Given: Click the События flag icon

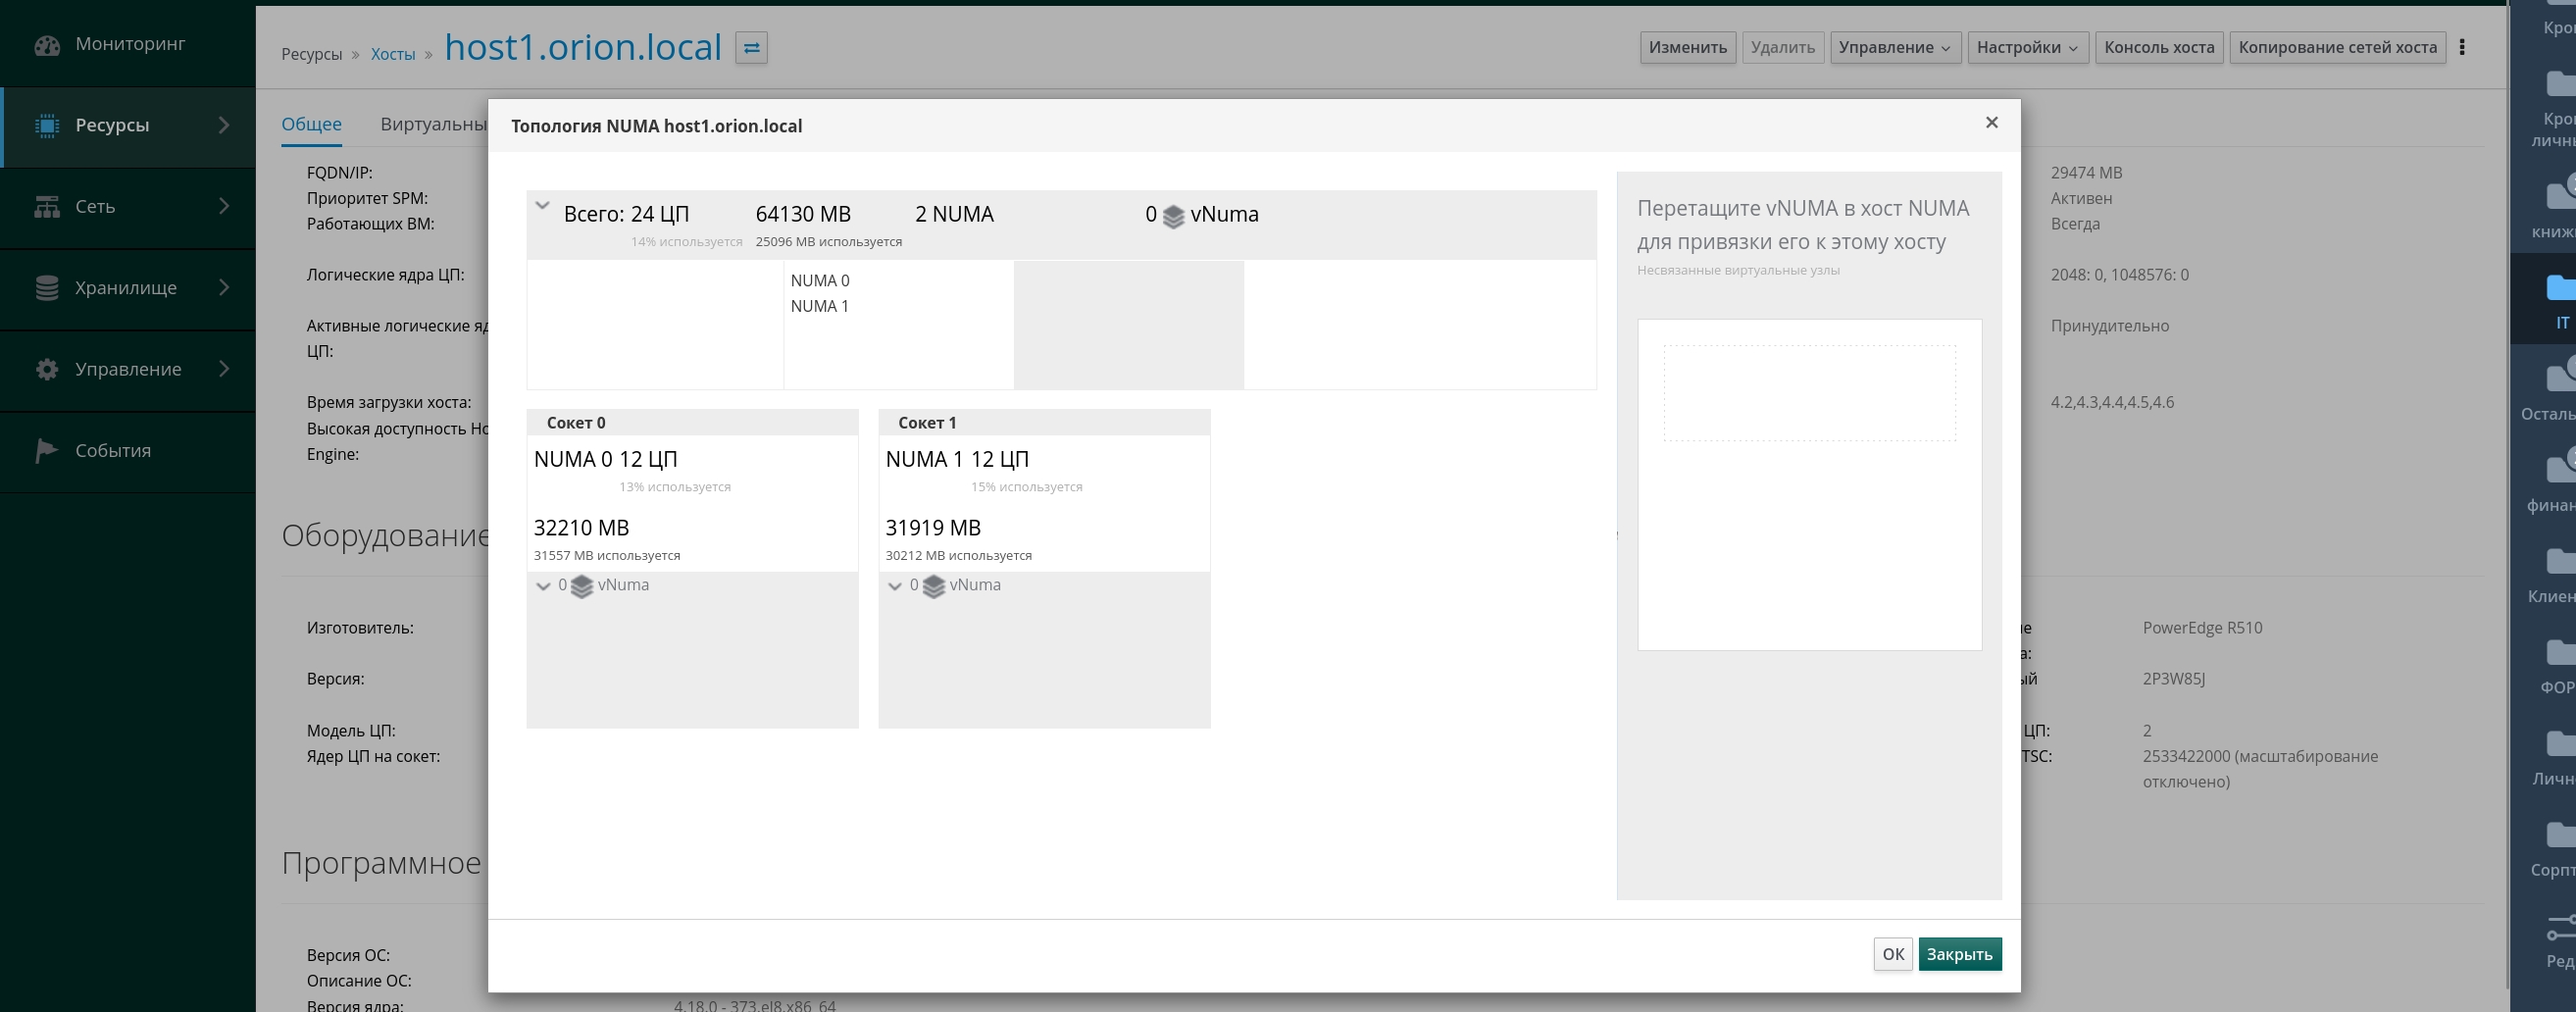Looking at the screenshot, I should 46,451.
